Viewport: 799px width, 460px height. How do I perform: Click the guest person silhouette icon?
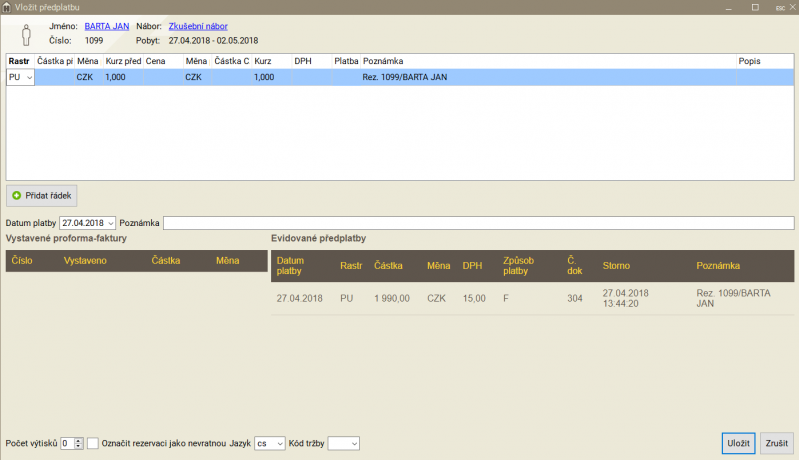point(27,33)
